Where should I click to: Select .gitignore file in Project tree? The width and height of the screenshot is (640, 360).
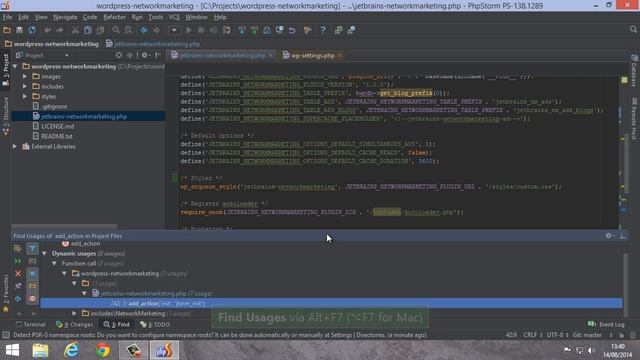(x=54, y=107)
